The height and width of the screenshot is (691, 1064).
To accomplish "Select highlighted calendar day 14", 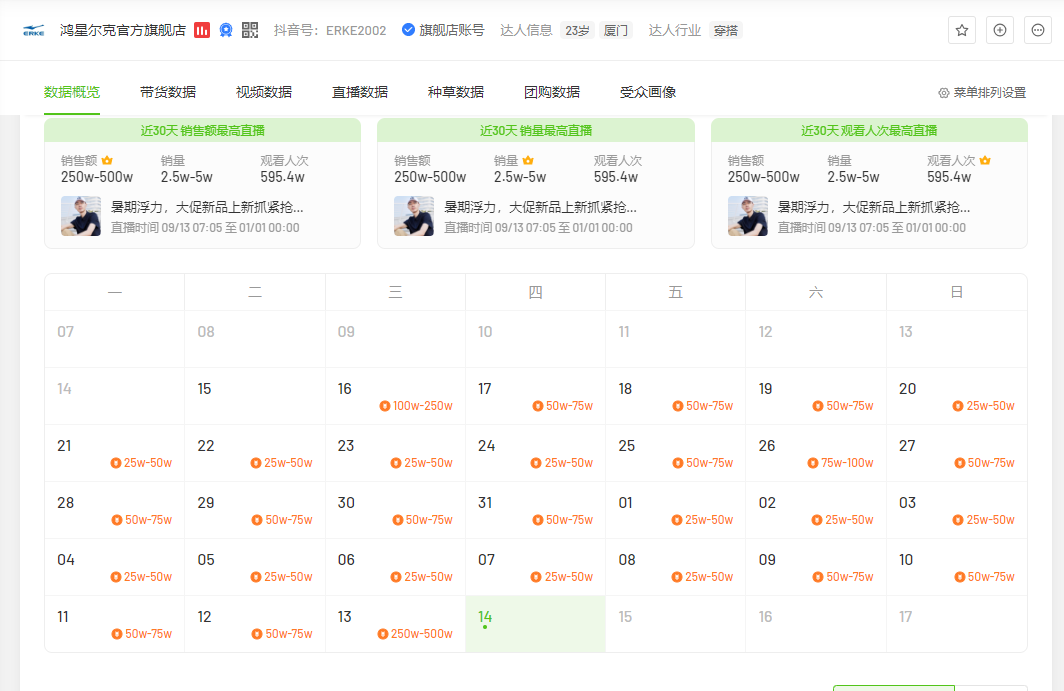I will (x=535, y=624).
